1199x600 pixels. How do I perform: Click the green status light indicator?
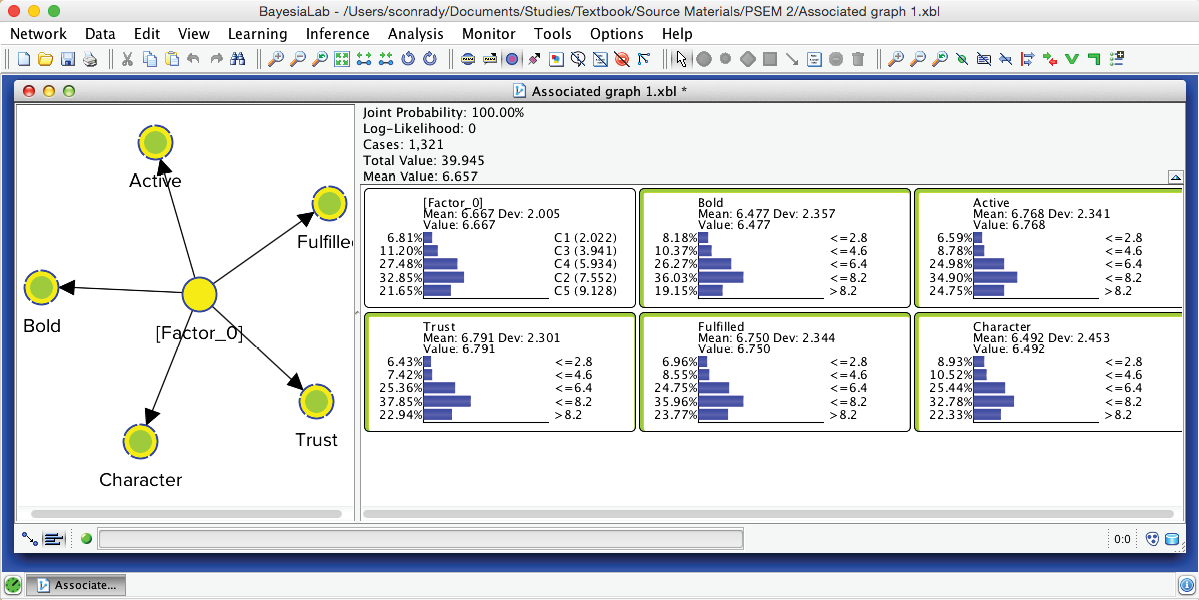(86, 539)
